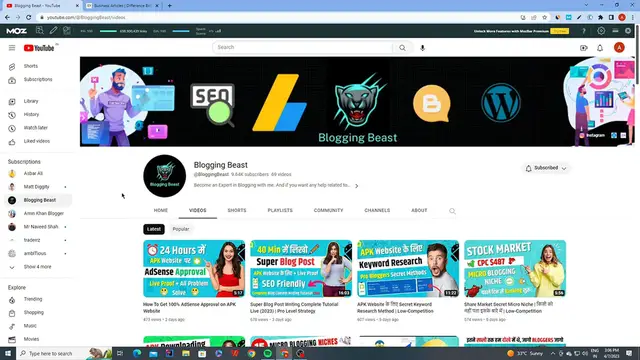Open YouTube notifications bell
640x360 pixels.
point(600,48)
